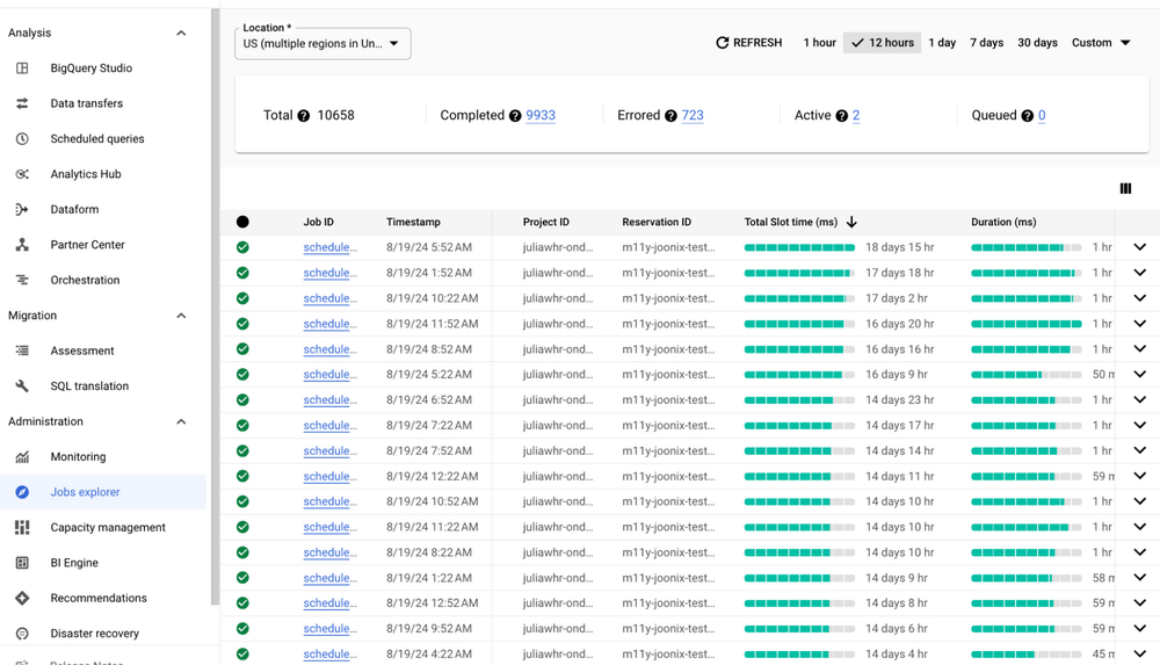Viewport: 1160px width, 665px height.
Task: Open Monitoring in the Administration menu
Action: point(78,457)
